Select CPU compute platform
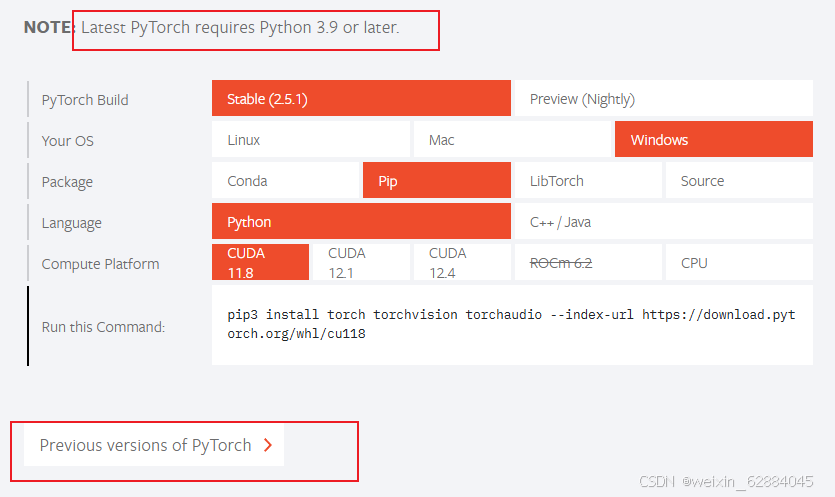 (x=739, y=263)
